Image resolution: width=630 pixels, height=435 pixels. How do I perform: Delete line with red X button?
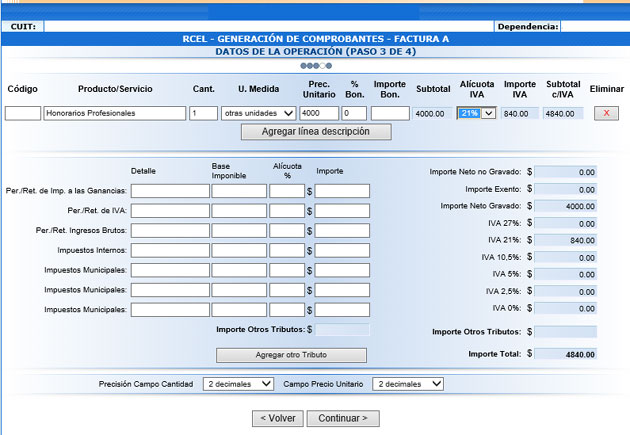(605, 113)
